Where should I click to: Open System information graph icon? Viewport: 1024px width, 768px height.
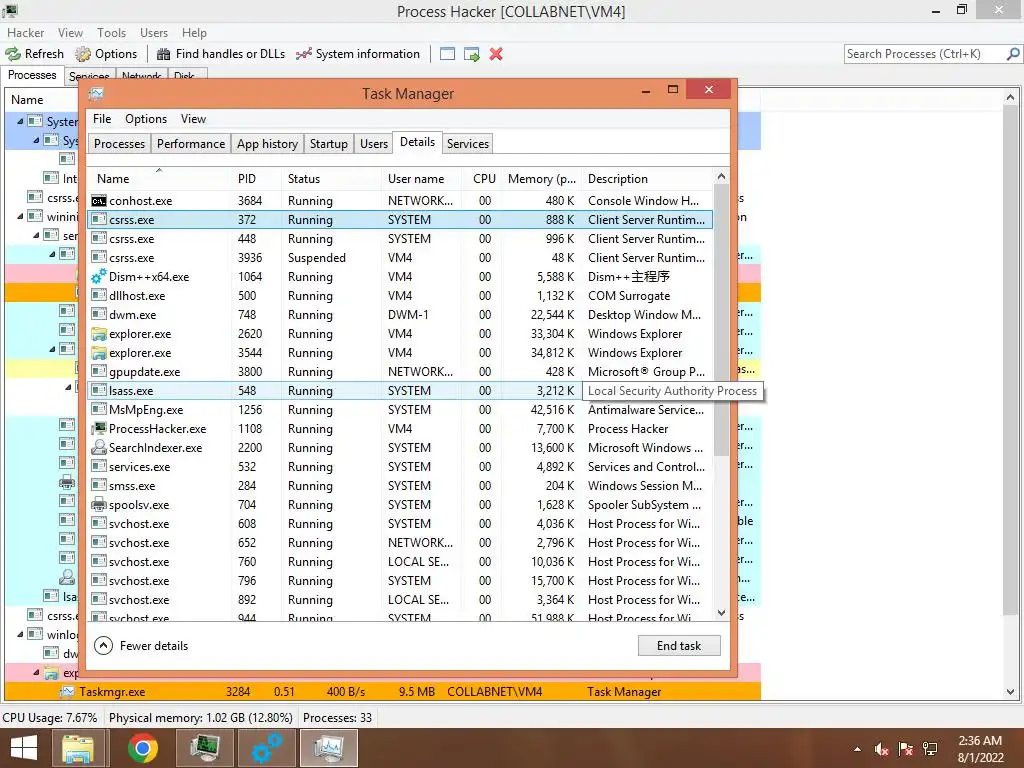pos(304,54)
